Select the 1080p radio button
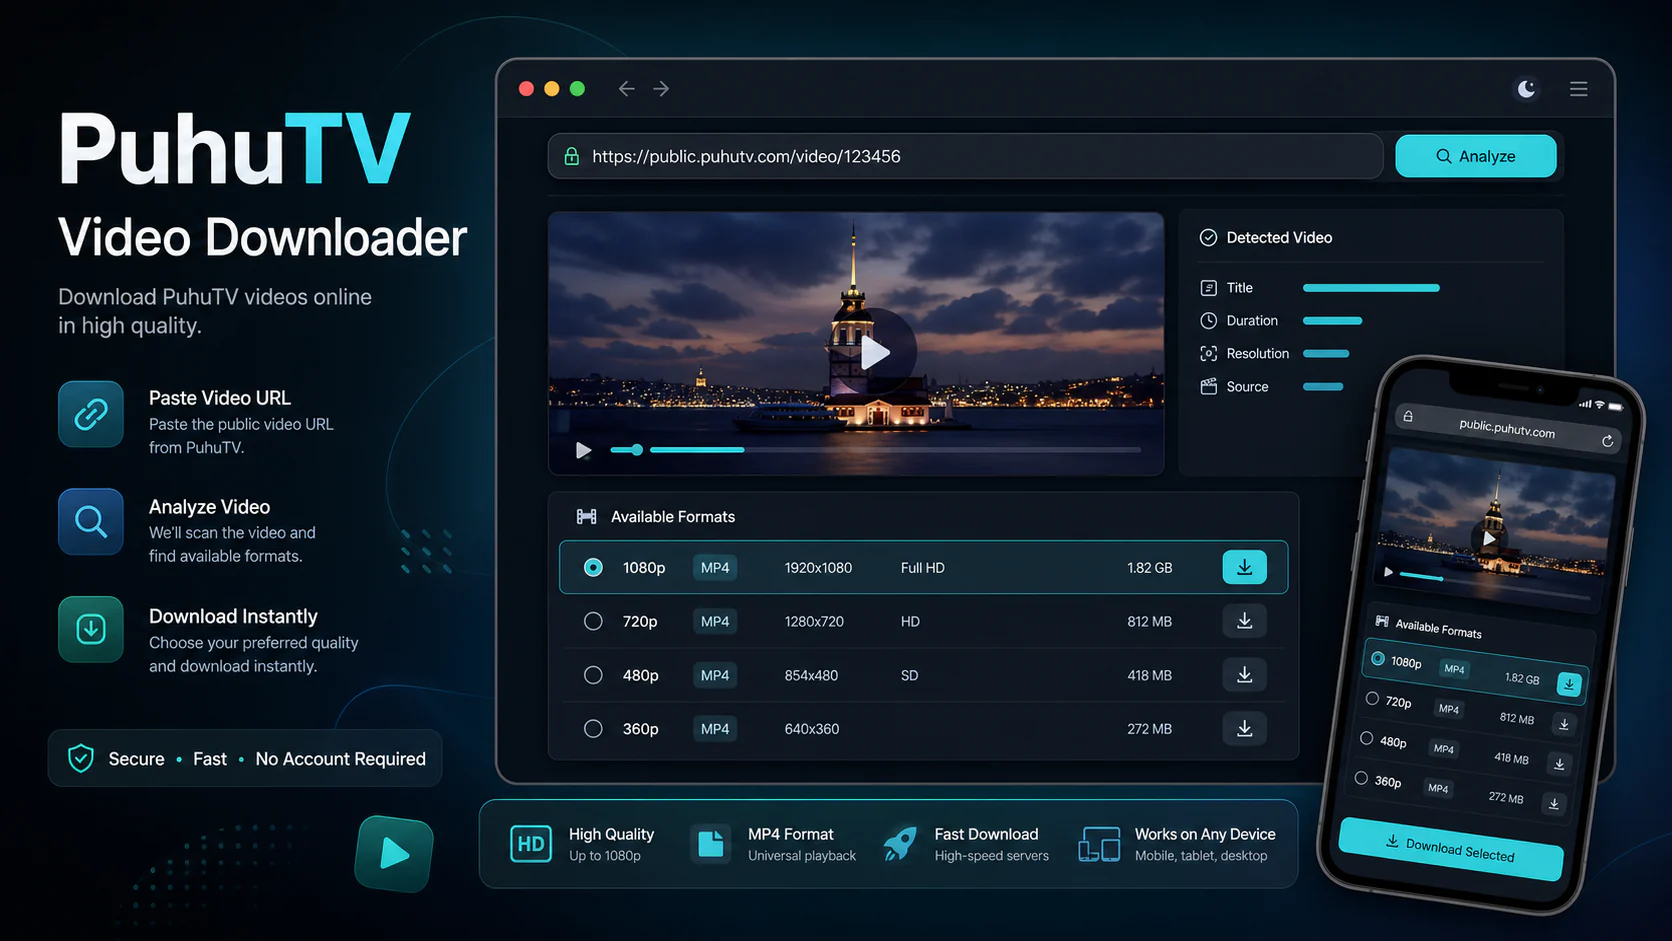Viewport: 1672px width, 941px height. pyautogui.click(x=593, y=568)
